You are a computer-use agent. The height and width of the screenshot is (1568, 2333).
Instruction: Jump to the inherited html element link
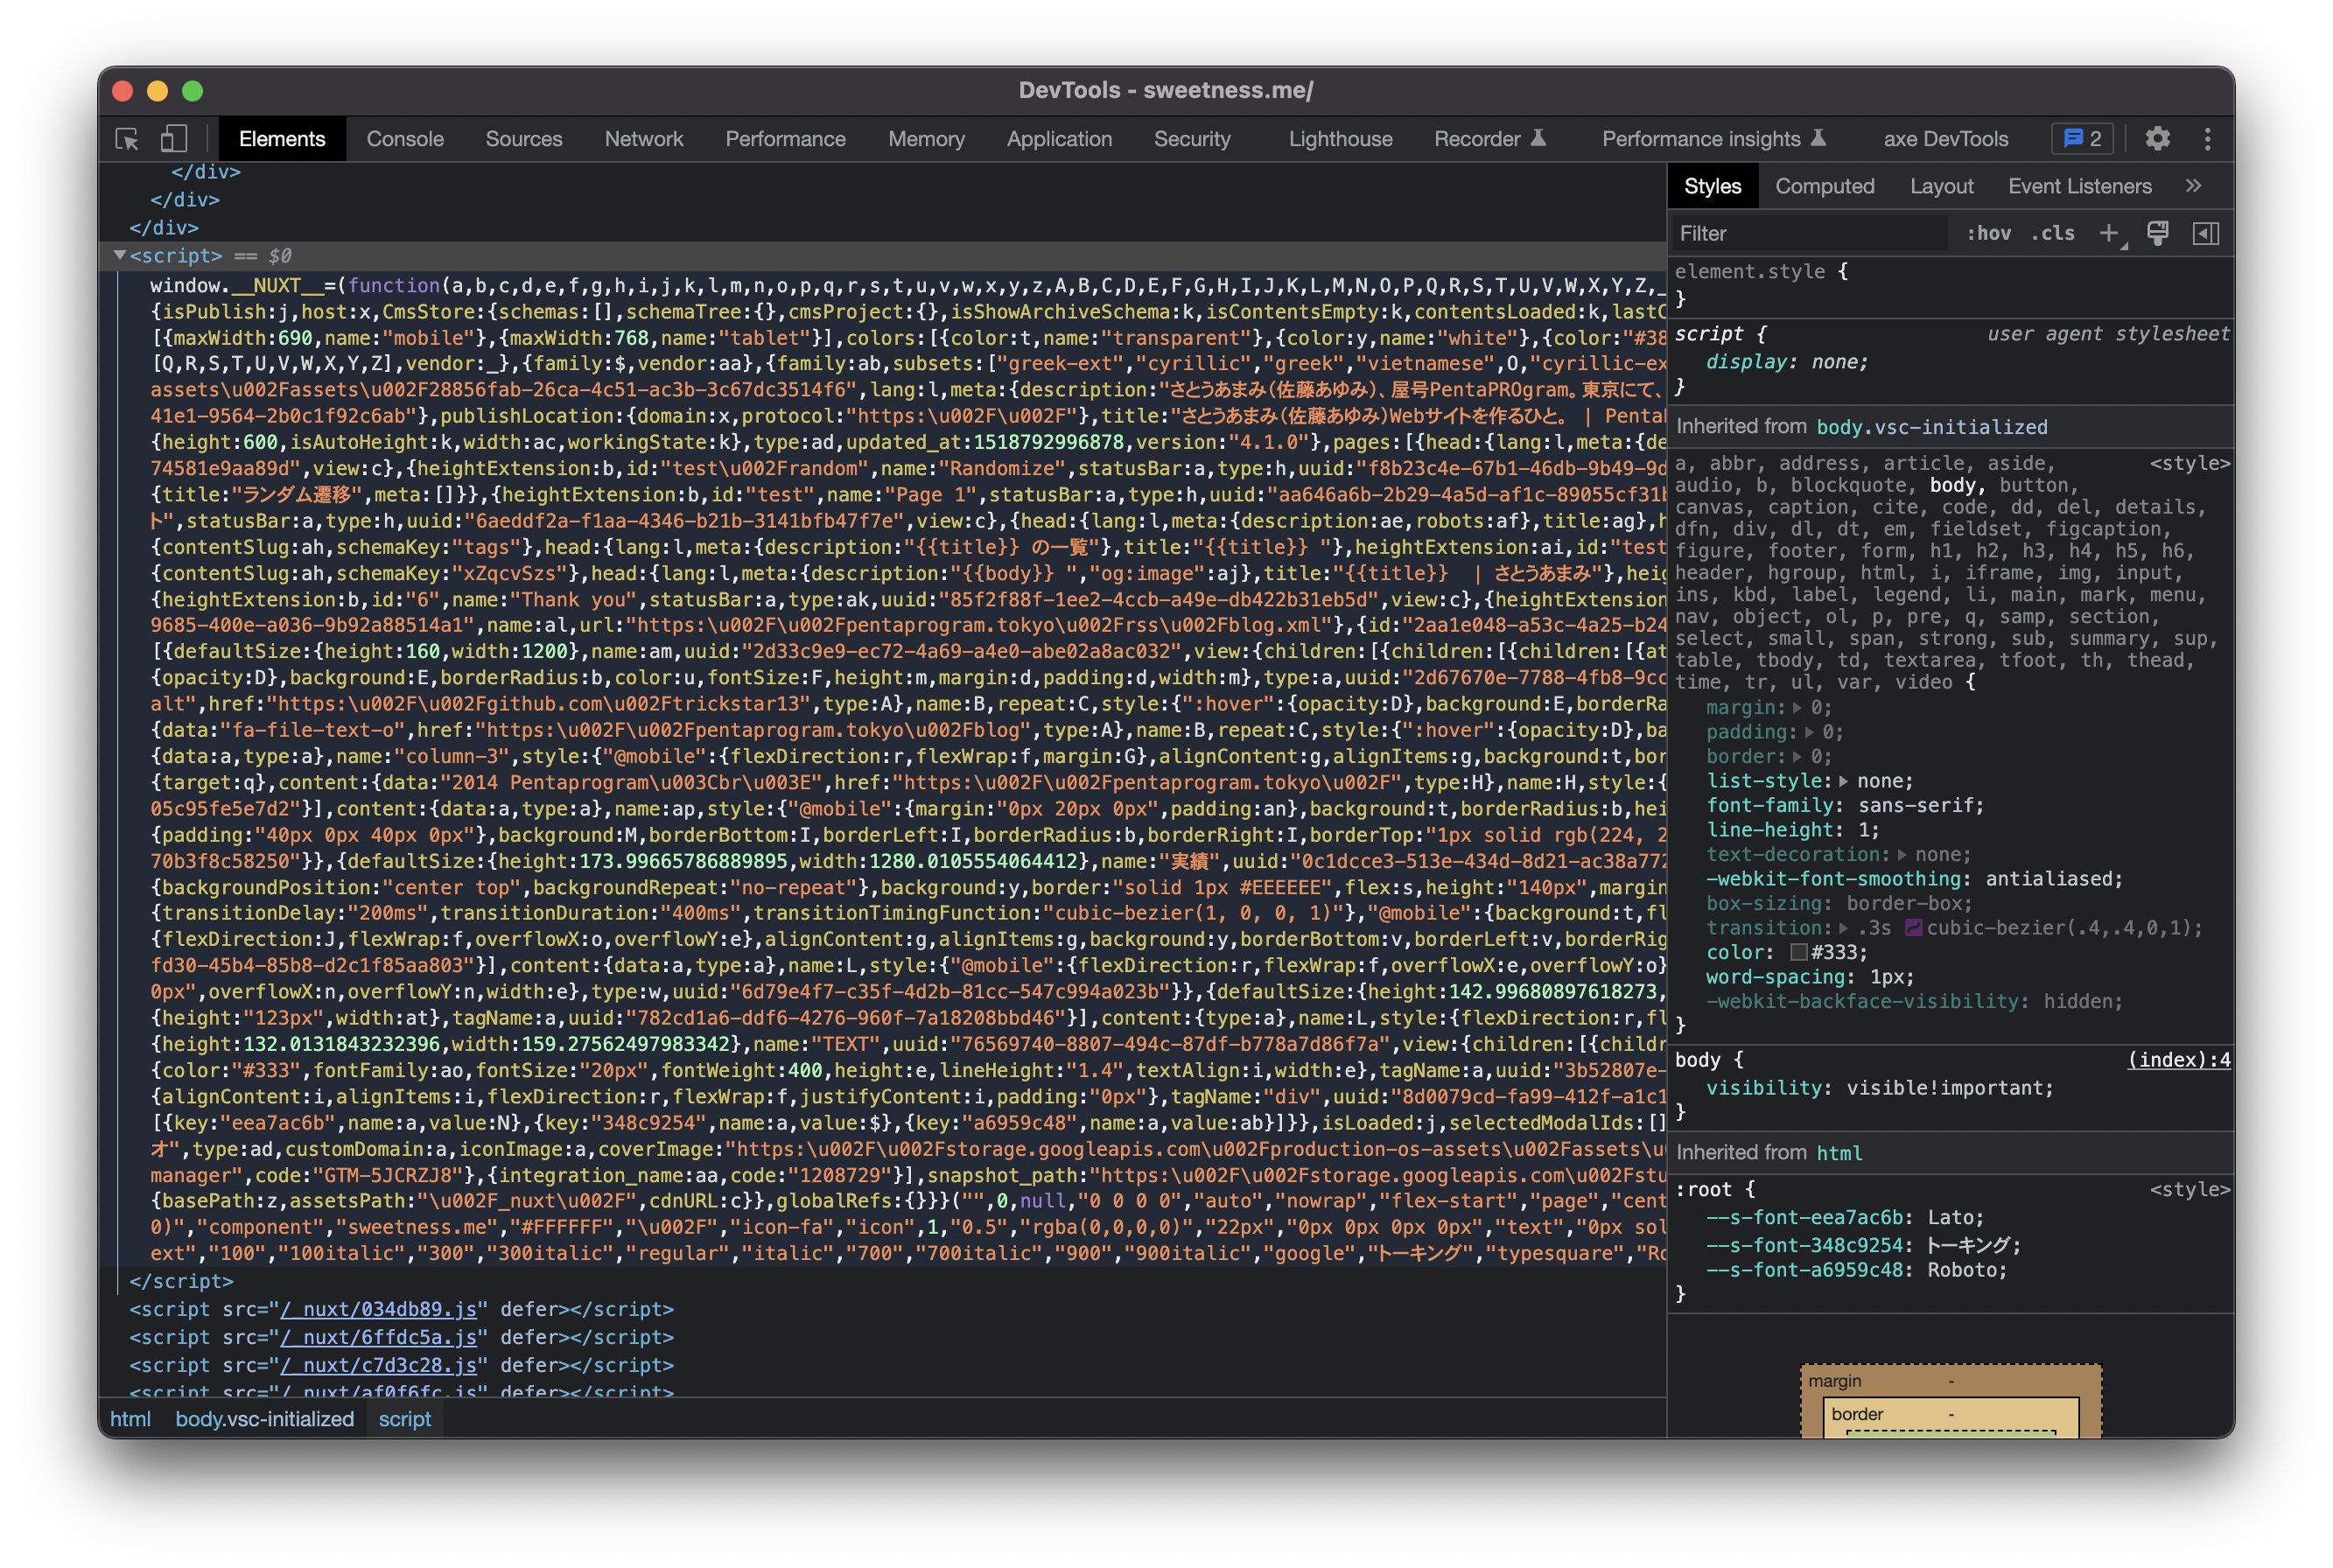pyautogui.click(x=1839, y=1153)
